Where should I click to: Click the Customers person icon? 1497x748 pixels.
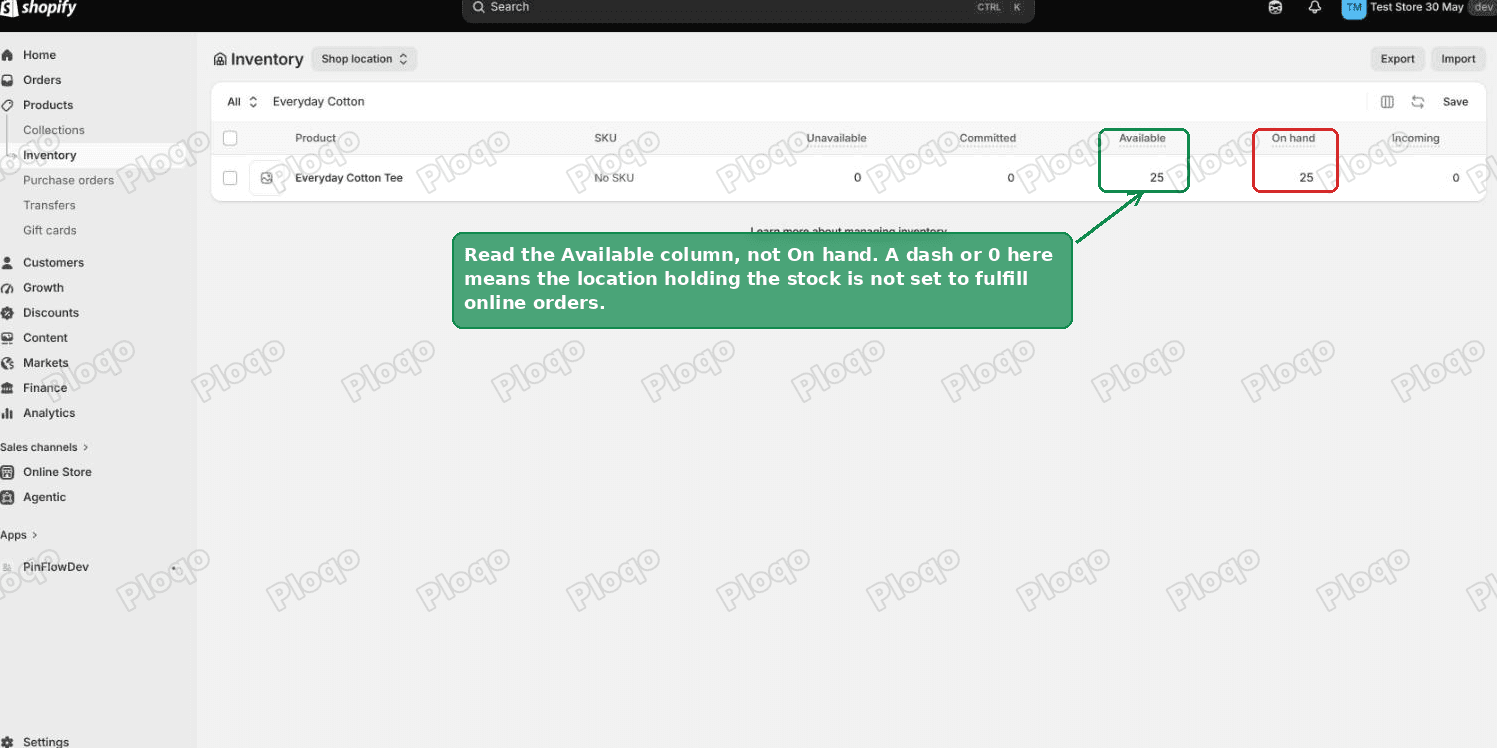(7, 263)
